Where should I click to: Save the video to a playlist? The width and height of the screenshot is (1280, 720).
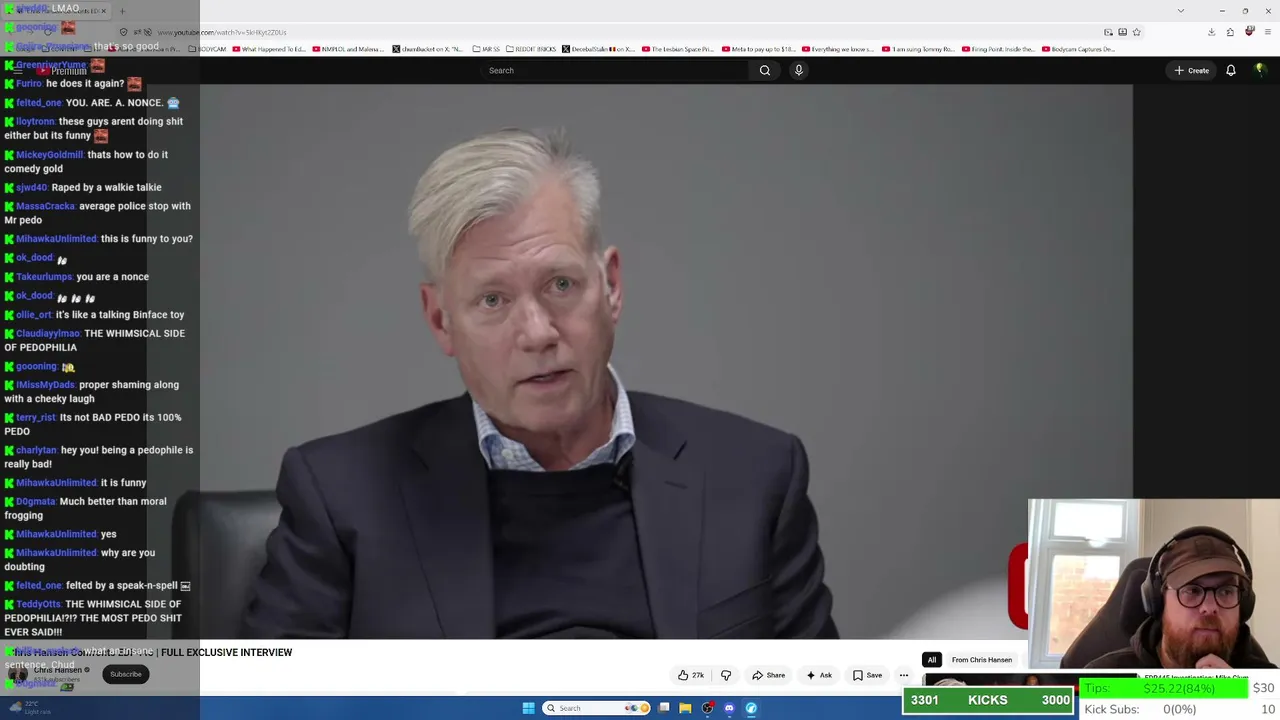pos(867,675)
